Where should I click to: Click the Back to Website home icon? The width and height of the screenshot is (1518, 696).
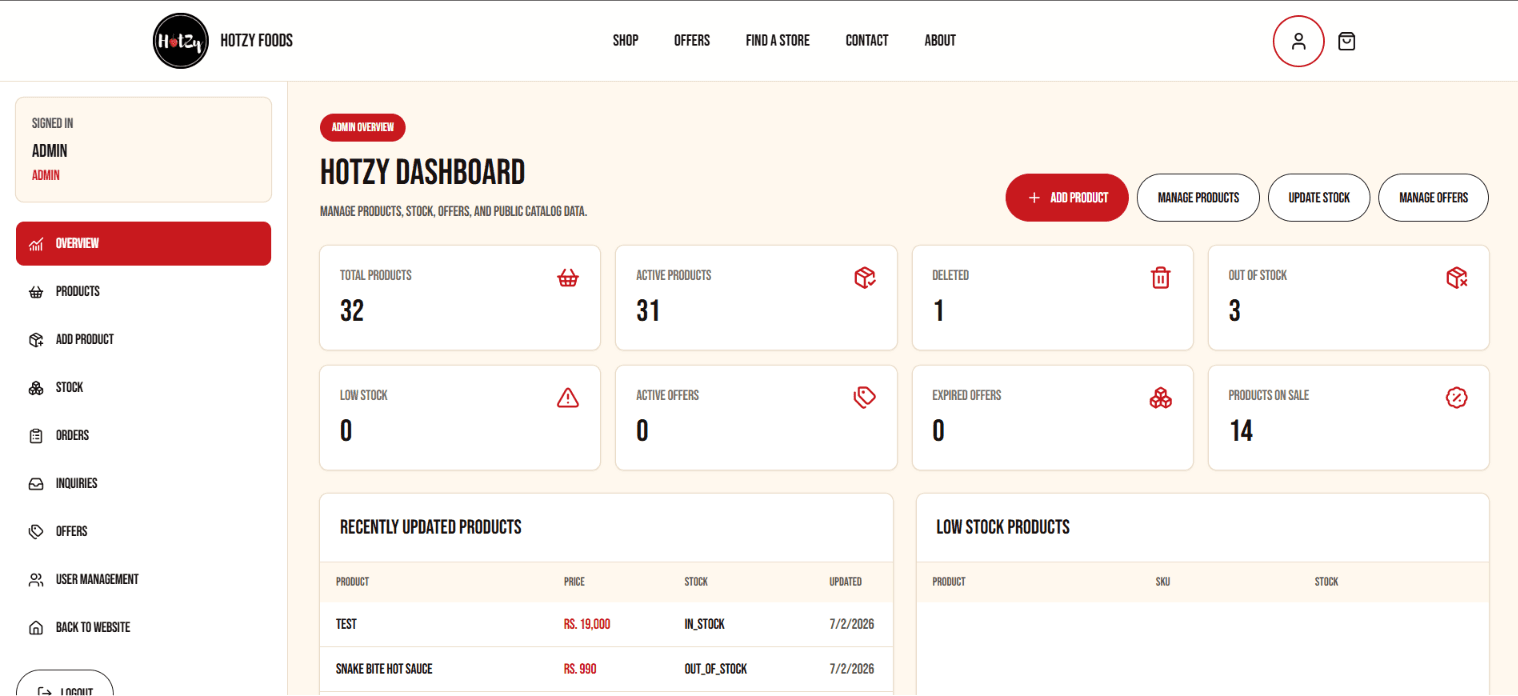(x=36, y=628)
